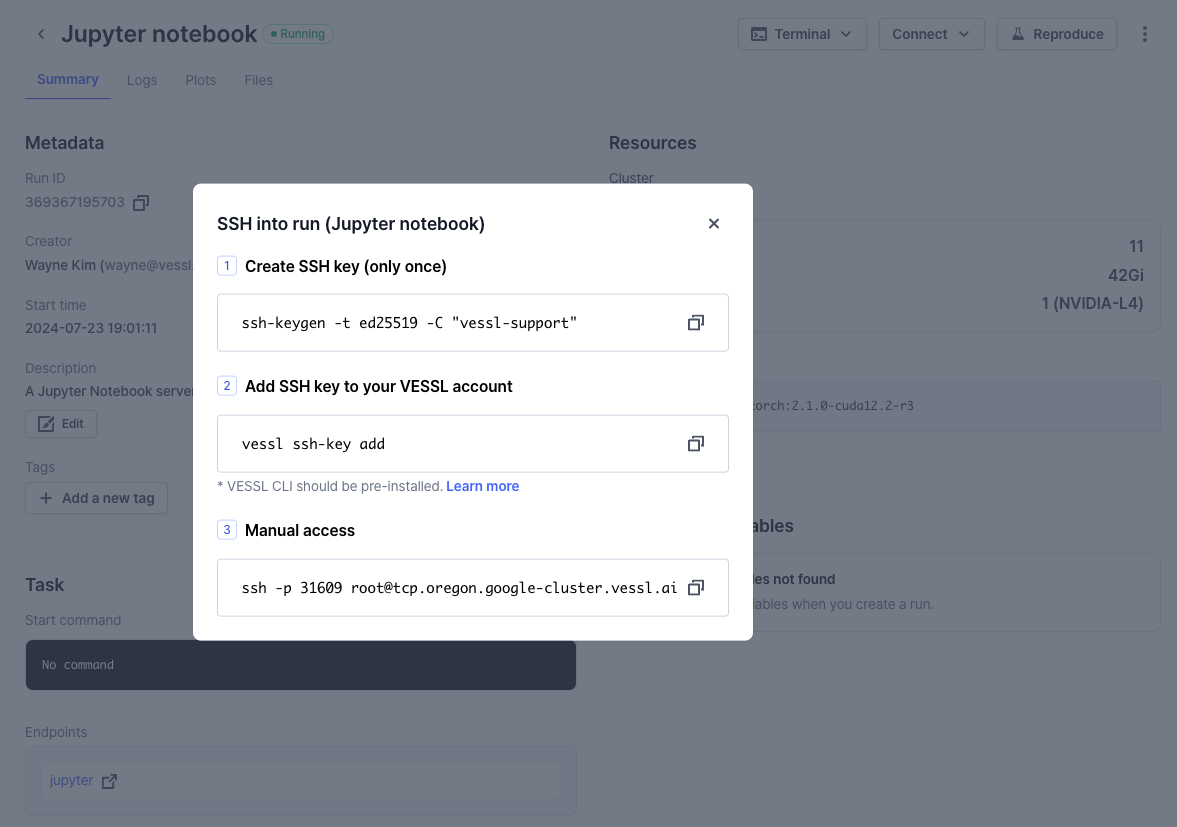
Task: Open the three-dot more options menu
Action: tap(1145, 34)
